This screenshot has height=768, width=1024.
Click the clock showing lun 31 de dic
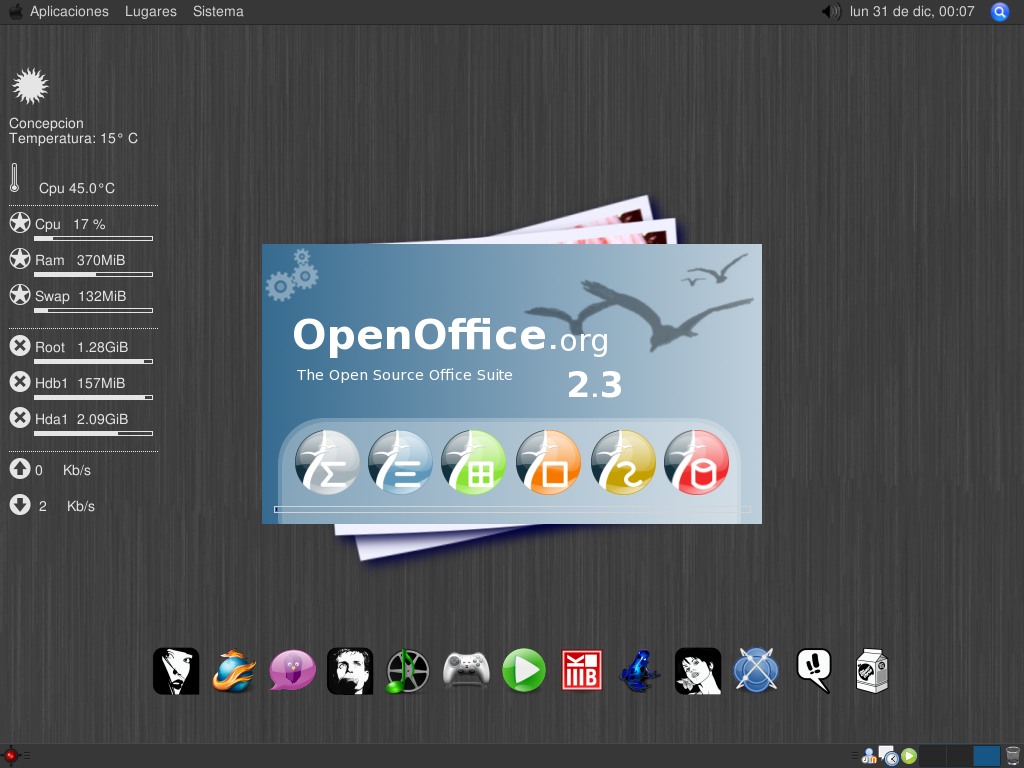click(912, 11)
